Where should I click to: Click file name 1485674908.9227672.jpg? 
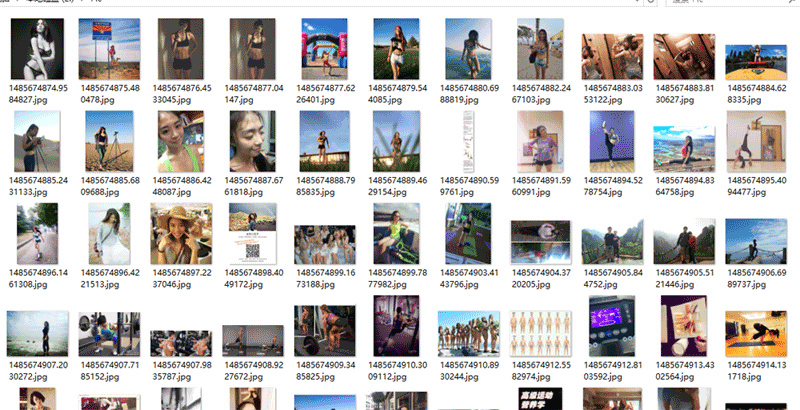click(254, 371)
